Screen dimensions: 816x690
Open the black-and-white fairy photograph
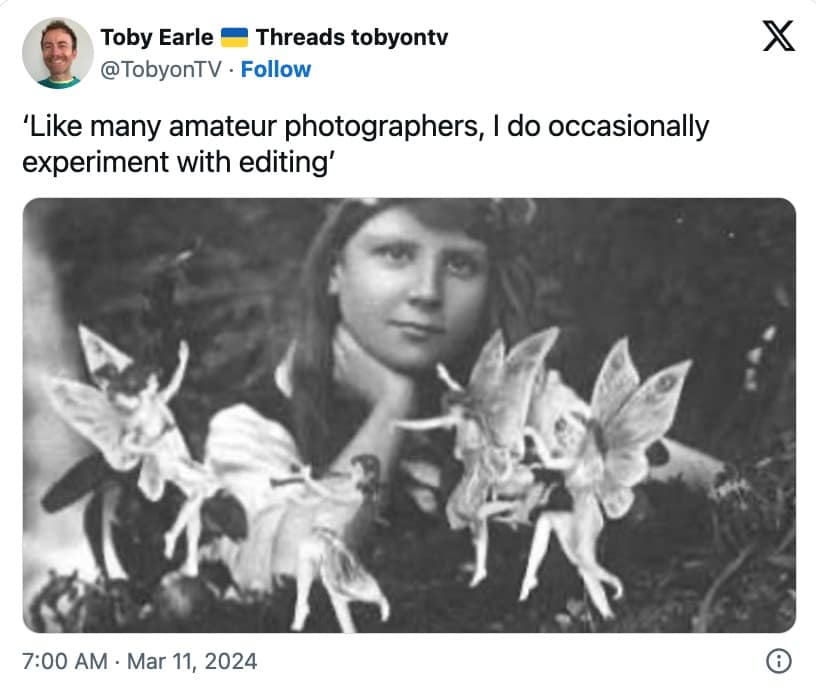click(409, 415)
